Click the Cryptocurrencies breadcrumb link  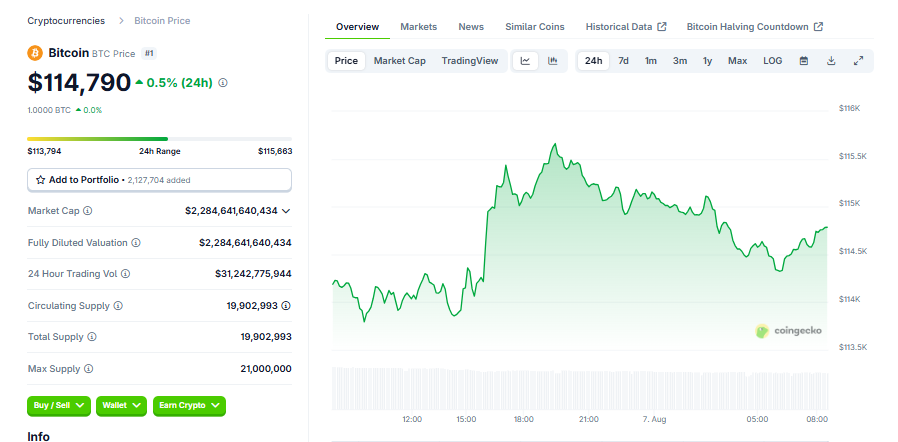click(x=66, y=21)
